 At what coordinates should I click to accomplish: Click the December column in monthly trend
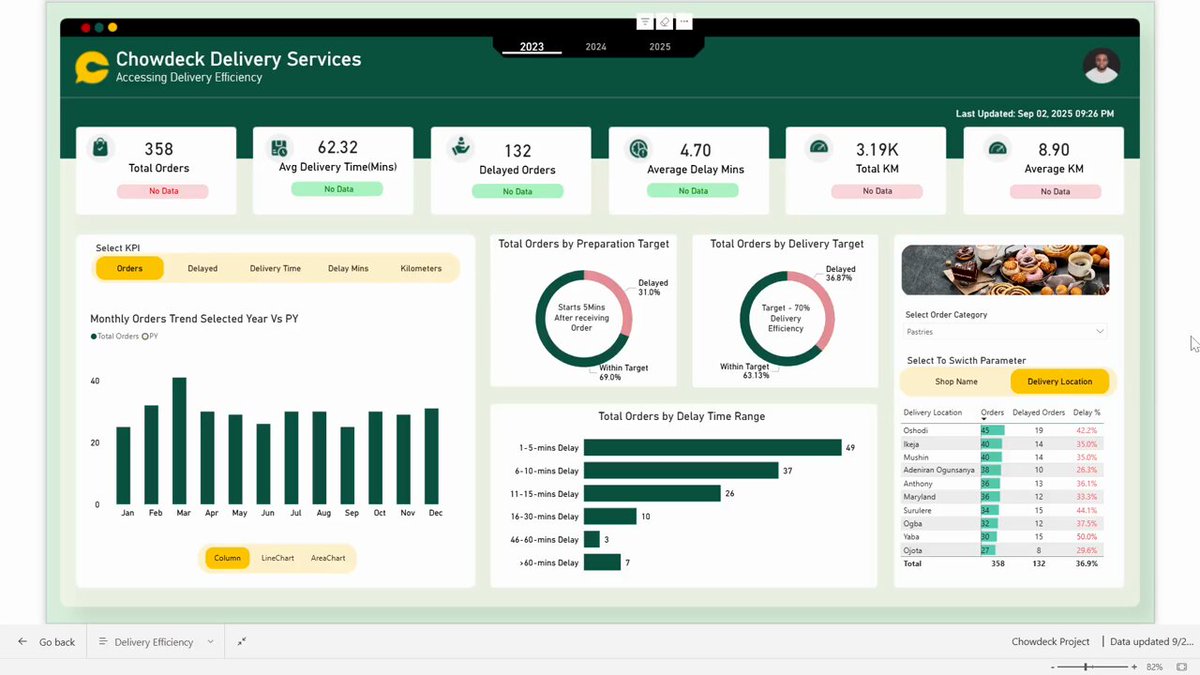click(x=431, y=456)
